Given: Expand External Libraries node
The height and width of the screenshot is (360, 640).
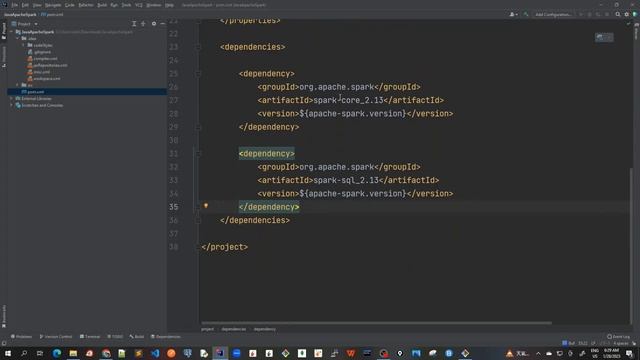Looking at the screenshot, I should pos(11,98).
